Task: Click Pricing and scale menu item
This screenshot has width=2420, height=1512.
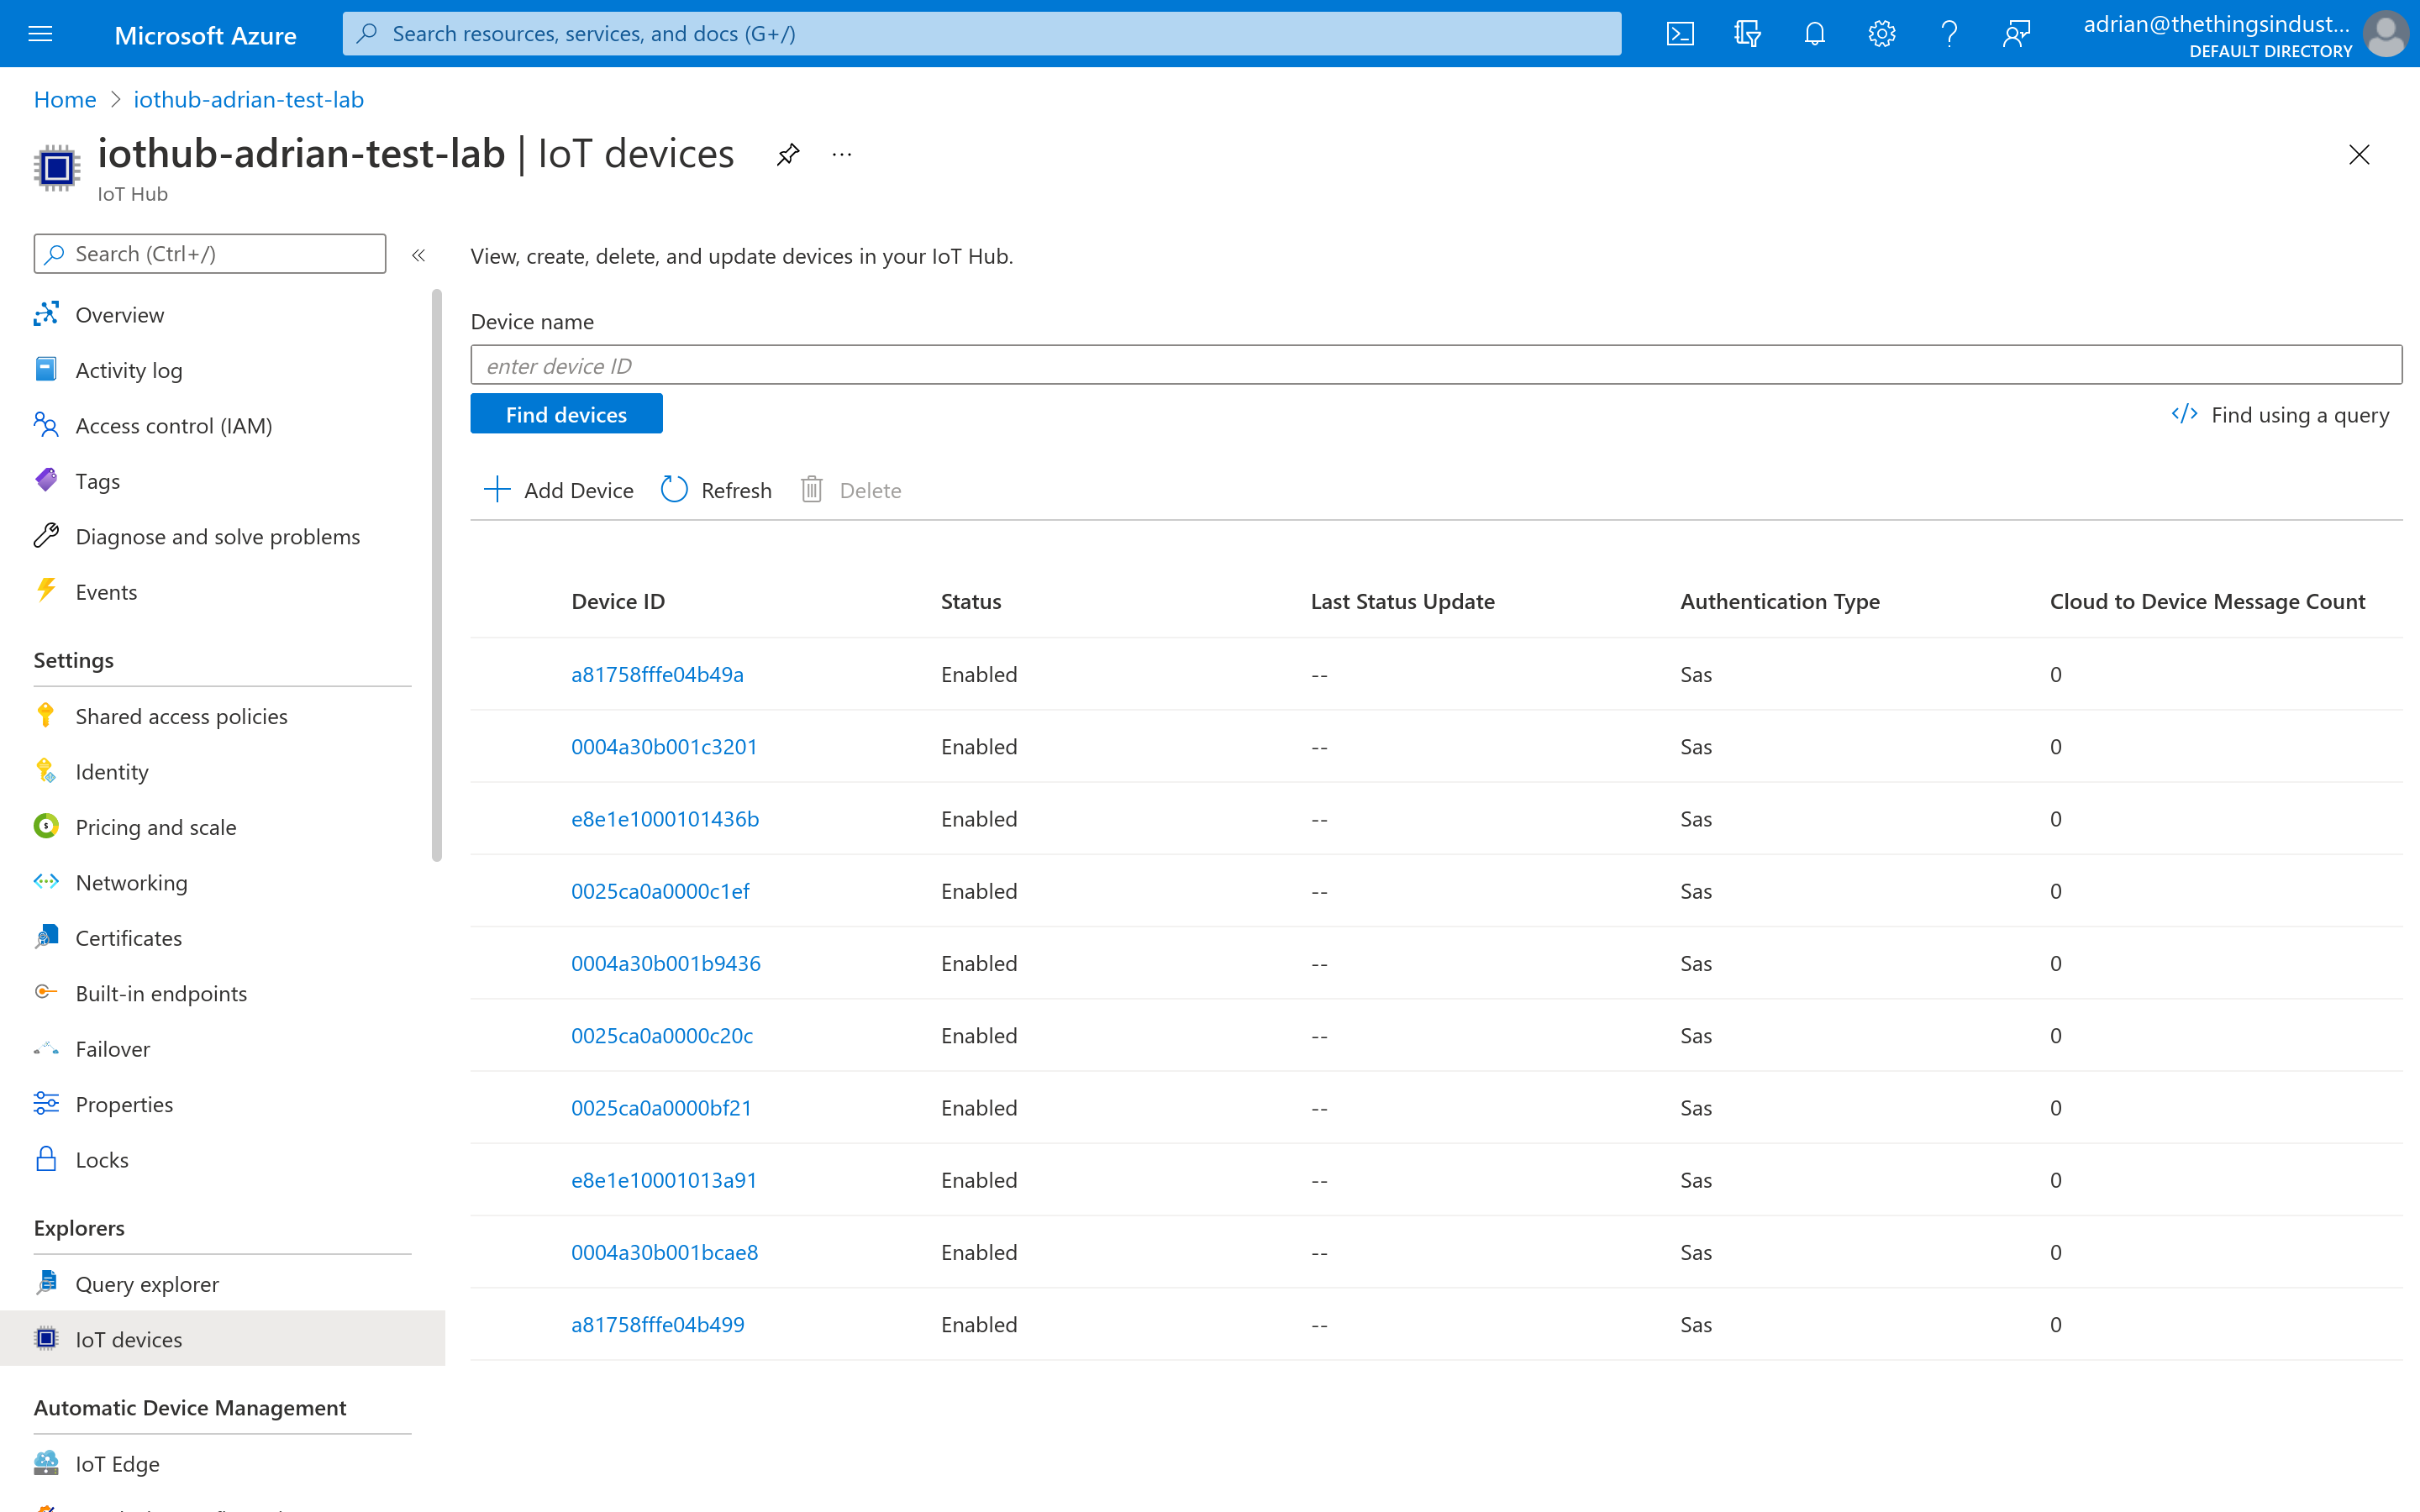Action: (155, 826)
